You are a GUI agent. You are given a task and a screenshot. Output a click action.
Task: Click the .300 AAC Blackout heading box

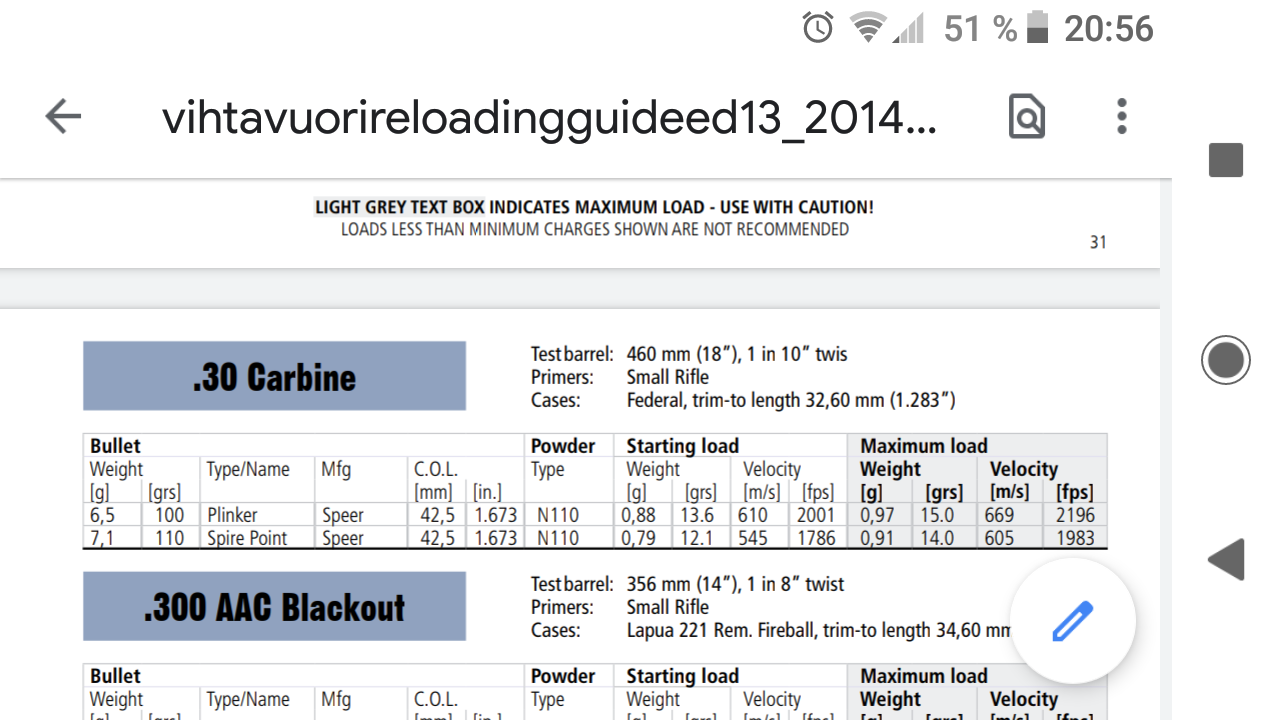[274, 607]
